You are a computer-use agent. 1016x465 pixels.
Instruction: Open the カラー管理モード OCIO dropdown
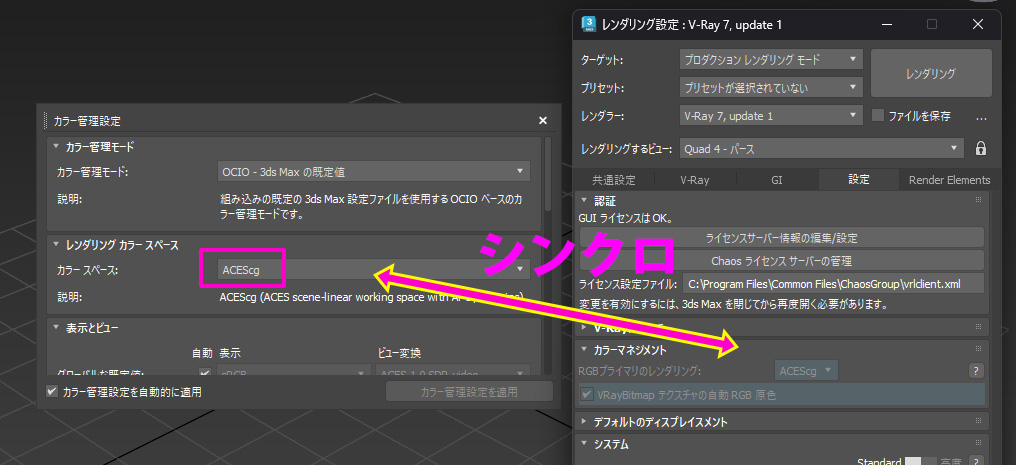tap(373, 172)
